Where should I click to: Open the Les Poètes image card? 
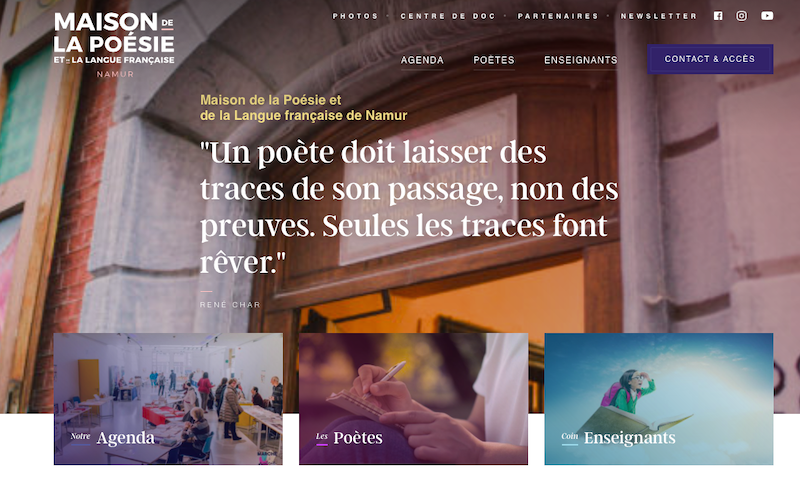413,399
